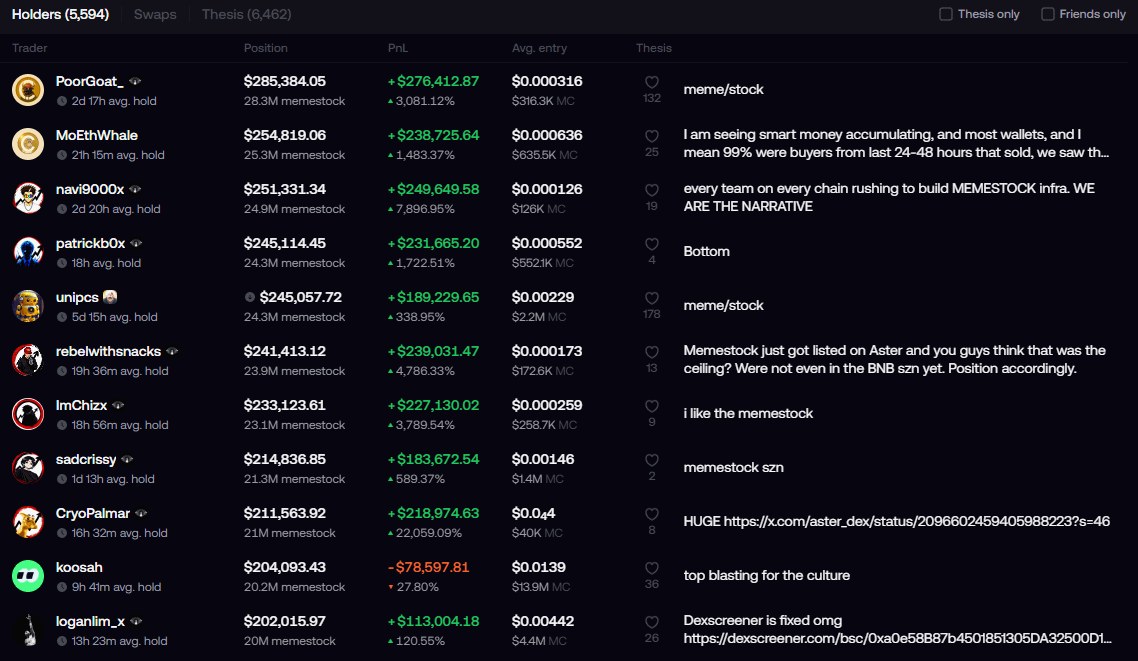Open sadcrissy's avatar

click(28, 468)
